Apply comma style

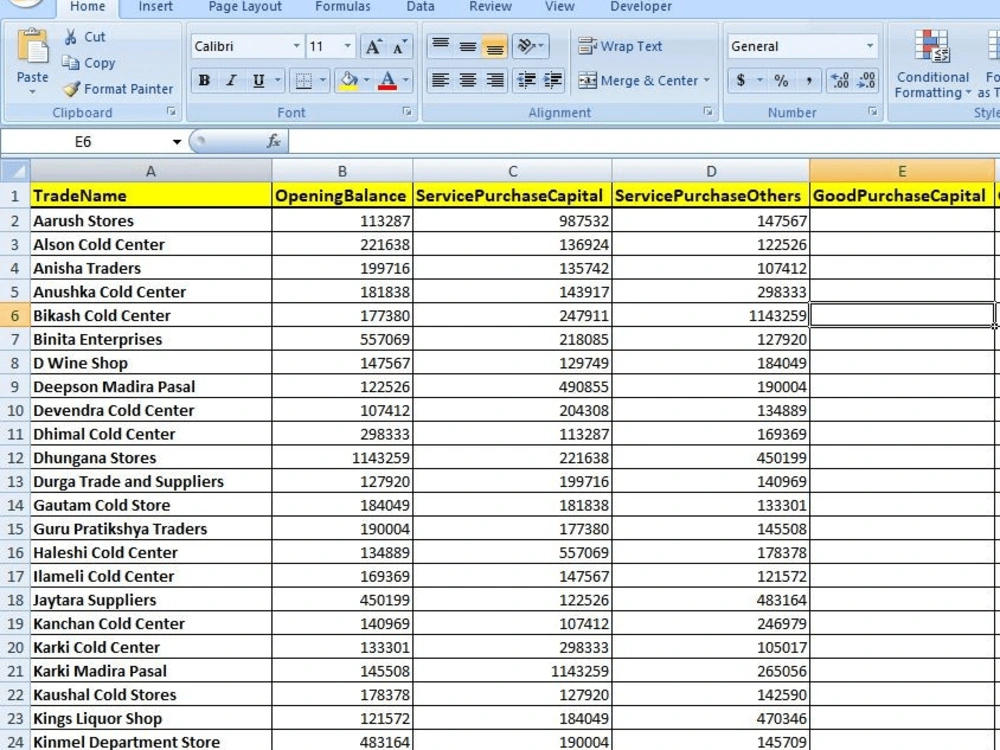(x=809, y=80)
